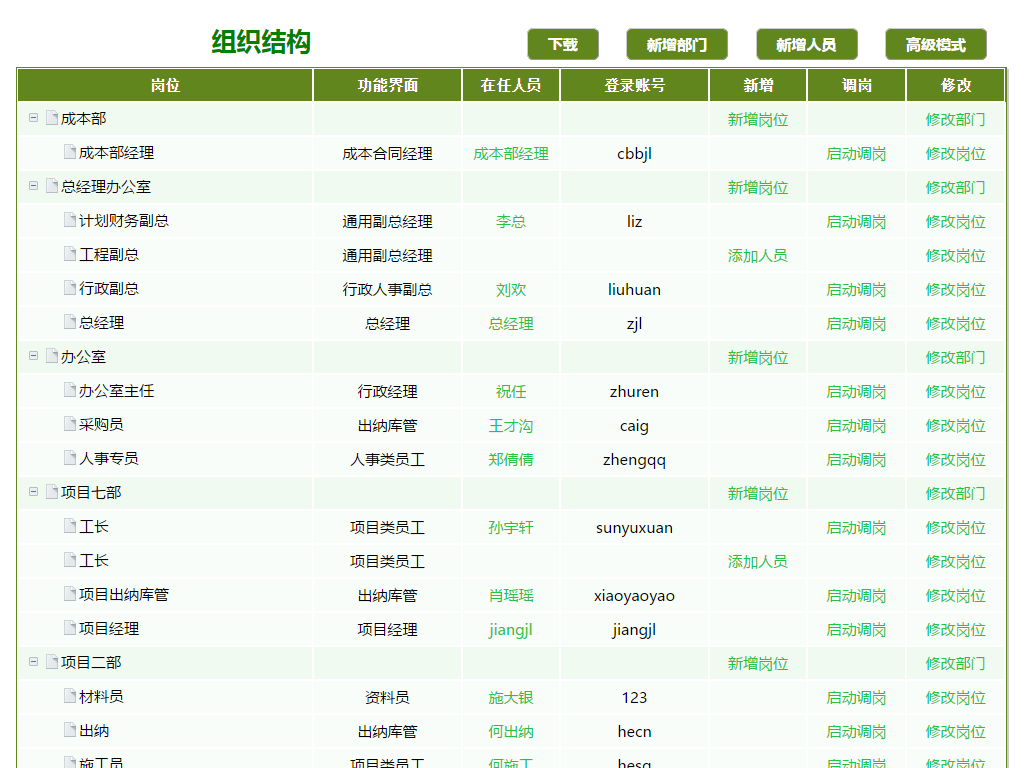Open the 成本部经理 personnel link

coord(511,153)
